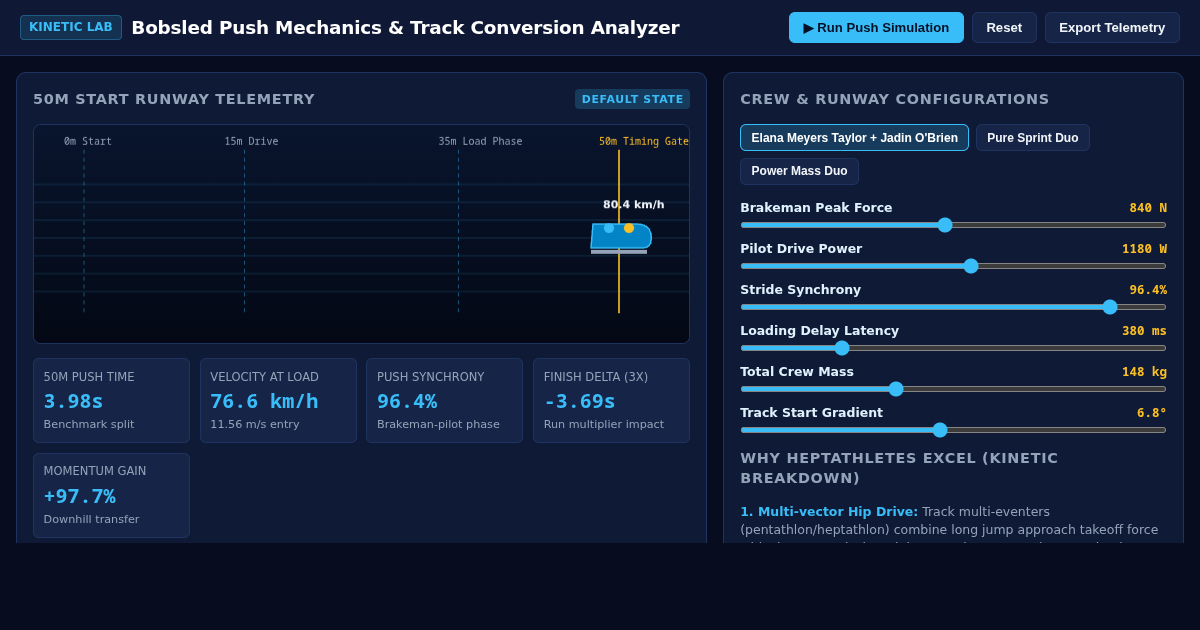Adjust the Brakeman Peak Force slider
This screenshot has height=630, width=1200.
[953, 225]
